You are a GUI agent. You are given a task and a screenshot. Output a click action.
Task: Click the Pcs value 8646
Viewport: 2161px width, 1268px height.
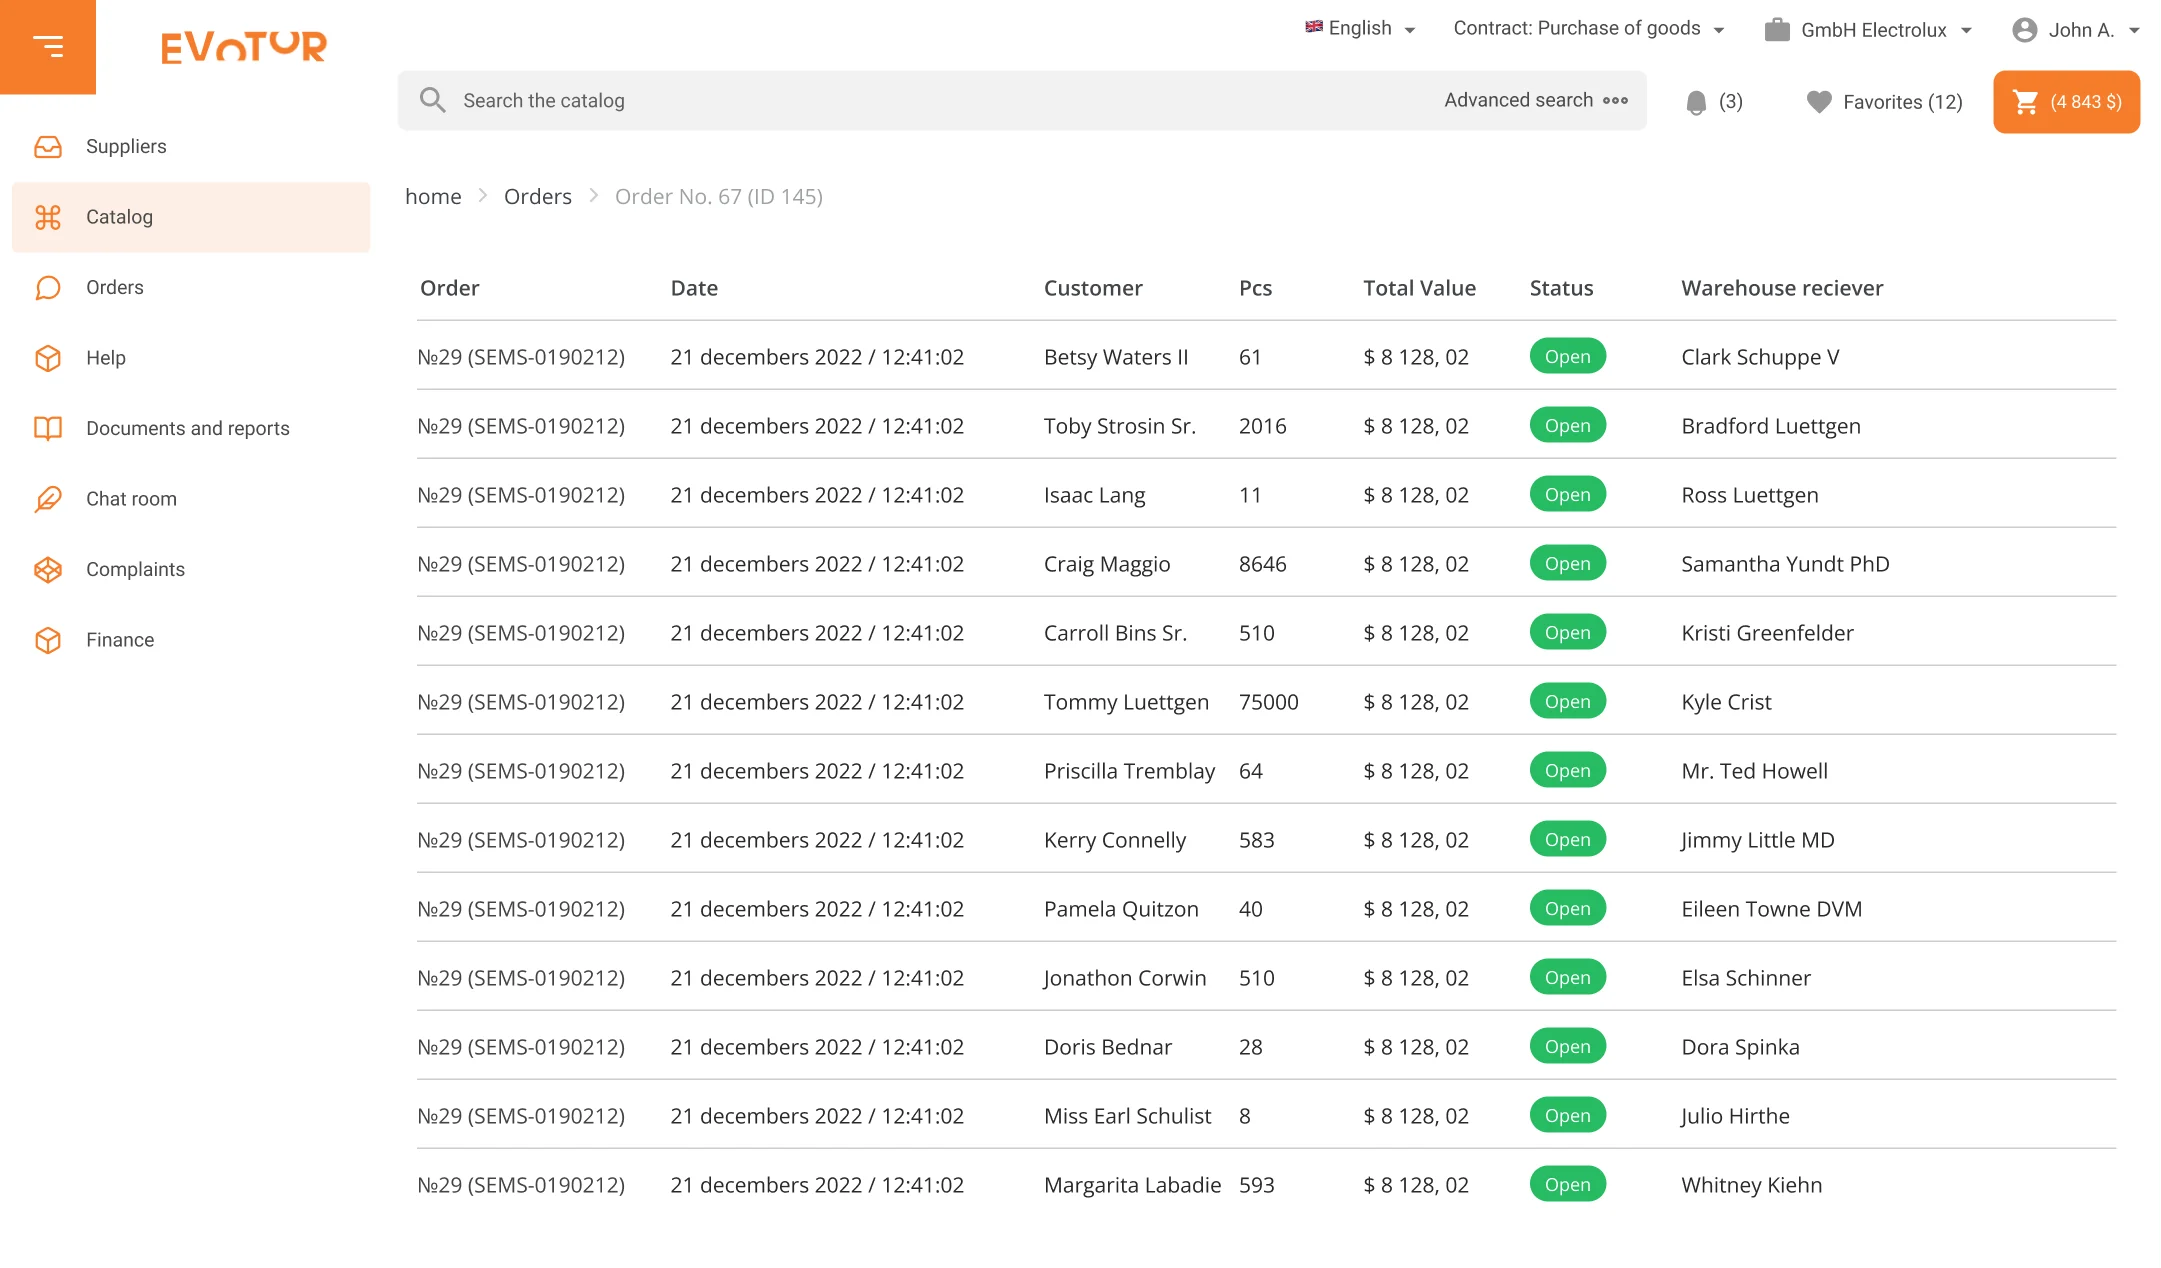[1263, 564]
